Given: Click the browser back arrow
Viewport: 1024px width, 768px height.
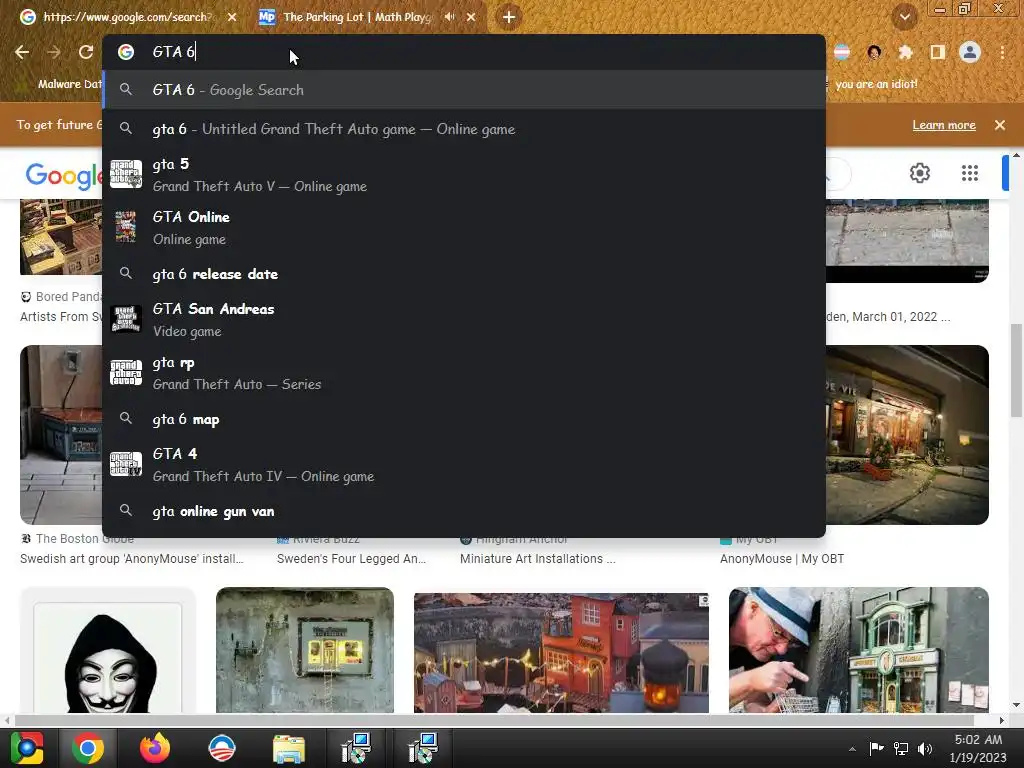Looking at the screenshot, I should 22,52.
